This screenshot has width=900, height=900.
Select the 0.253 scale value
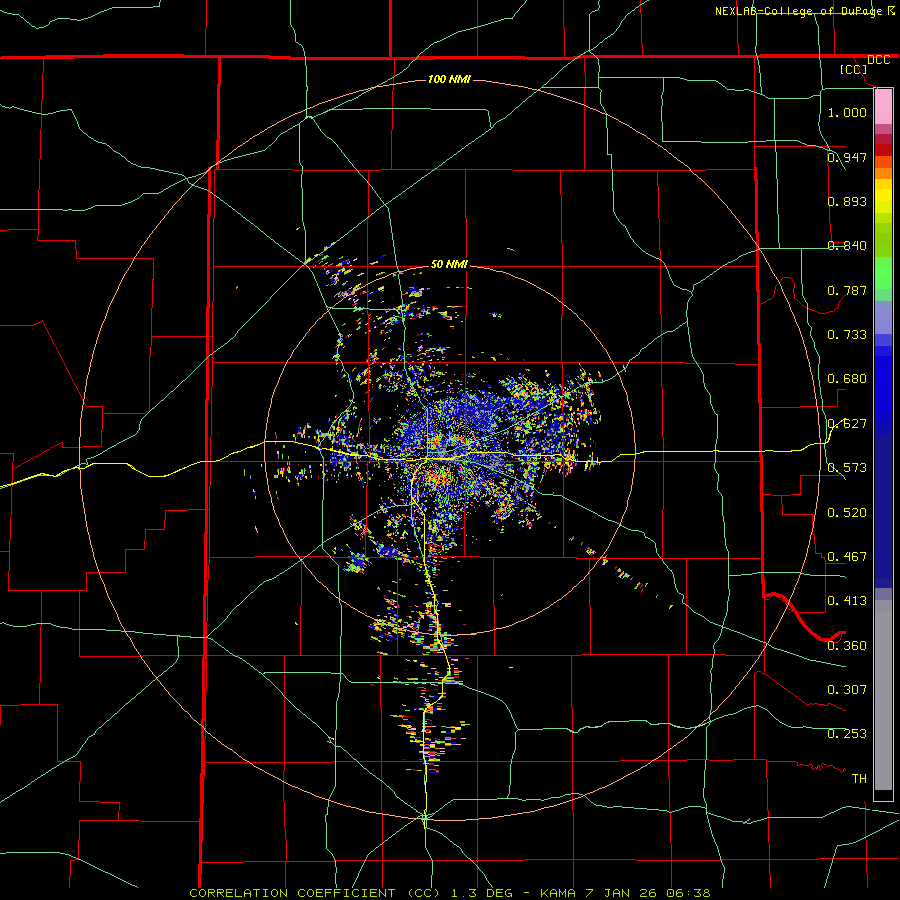[x=847, y=734]
